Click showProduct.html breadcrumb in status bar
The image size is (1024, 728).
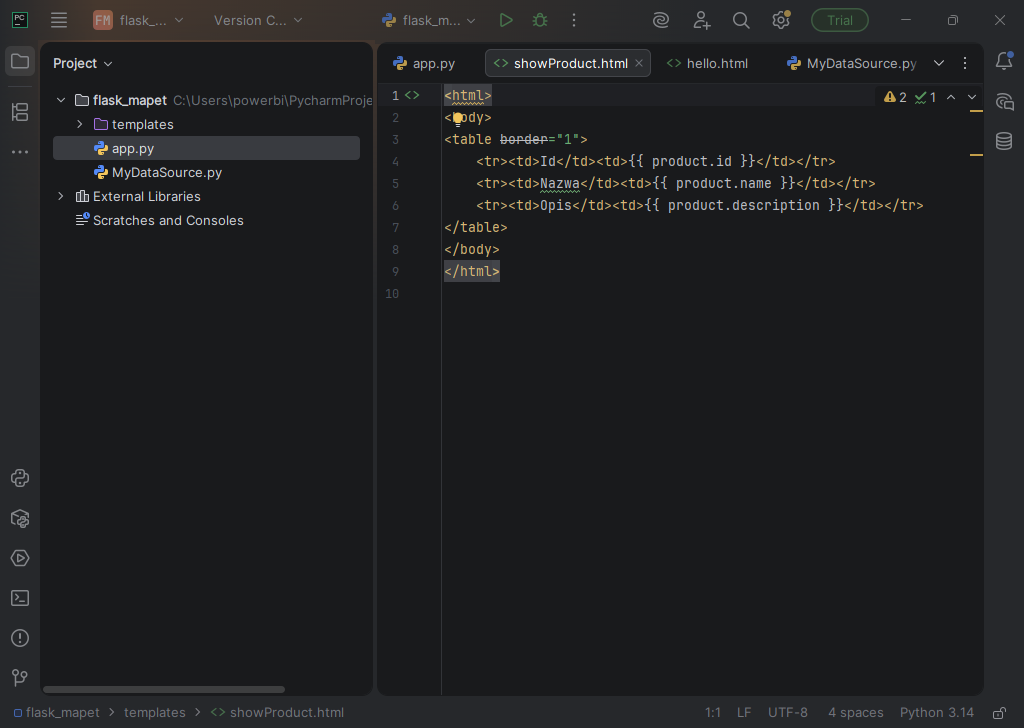(277, 712)
